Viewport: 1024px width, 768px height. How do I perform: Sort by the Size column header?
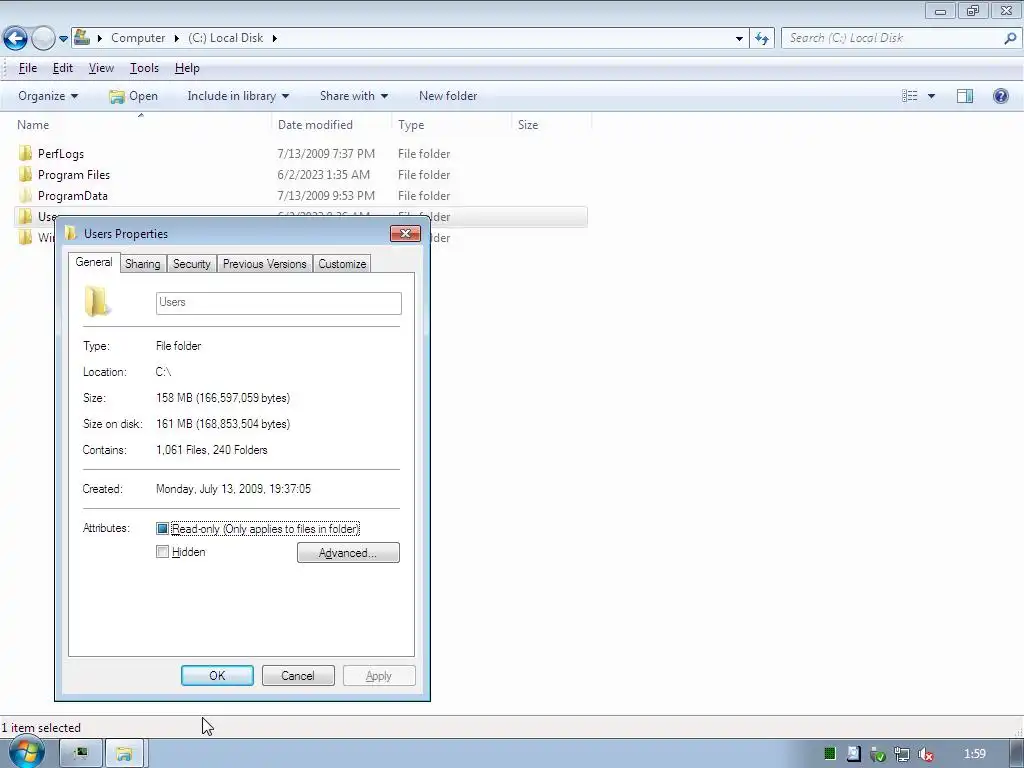pos(528,125)
